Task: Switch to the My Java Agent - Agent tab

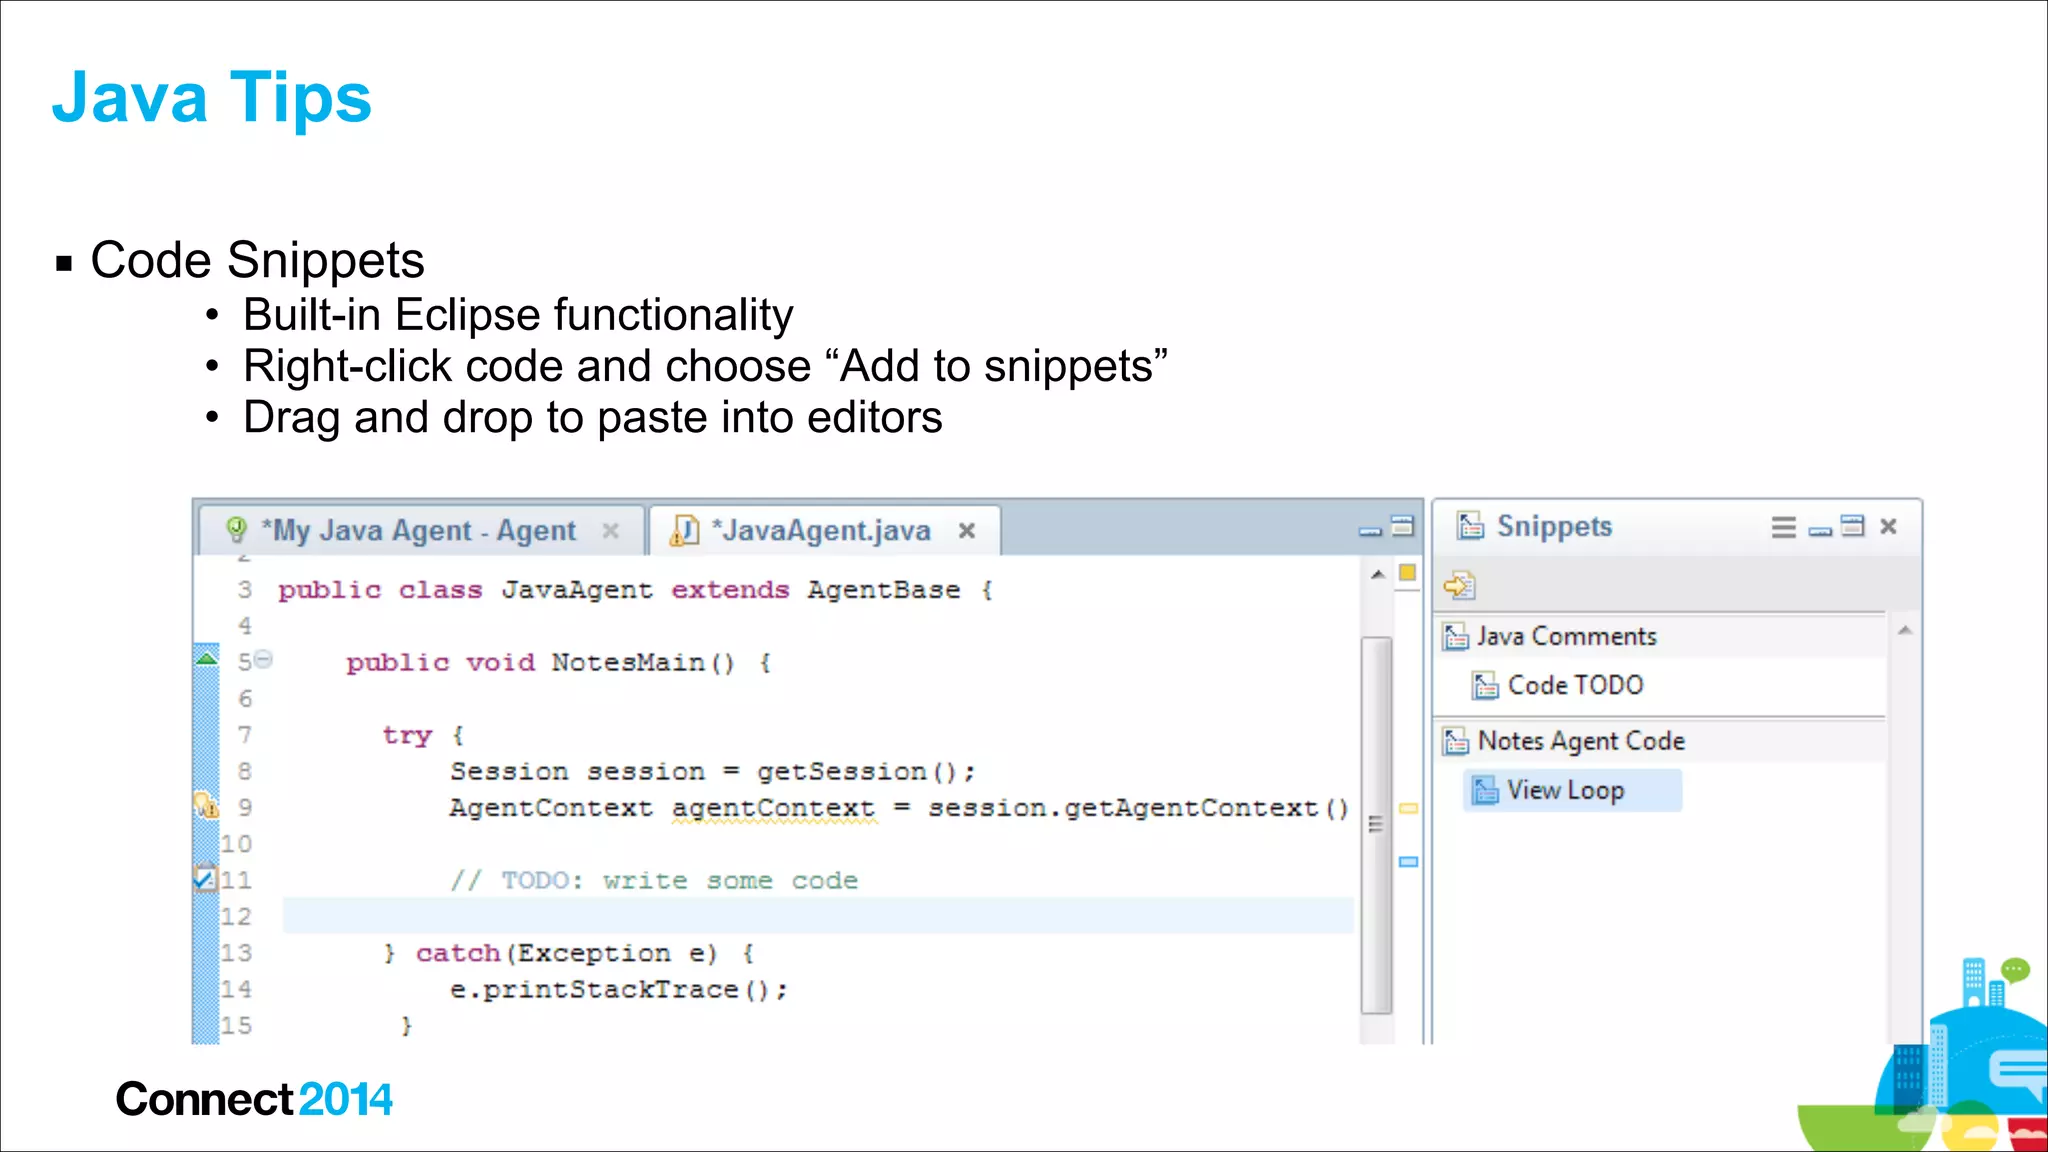Action: 420,530
